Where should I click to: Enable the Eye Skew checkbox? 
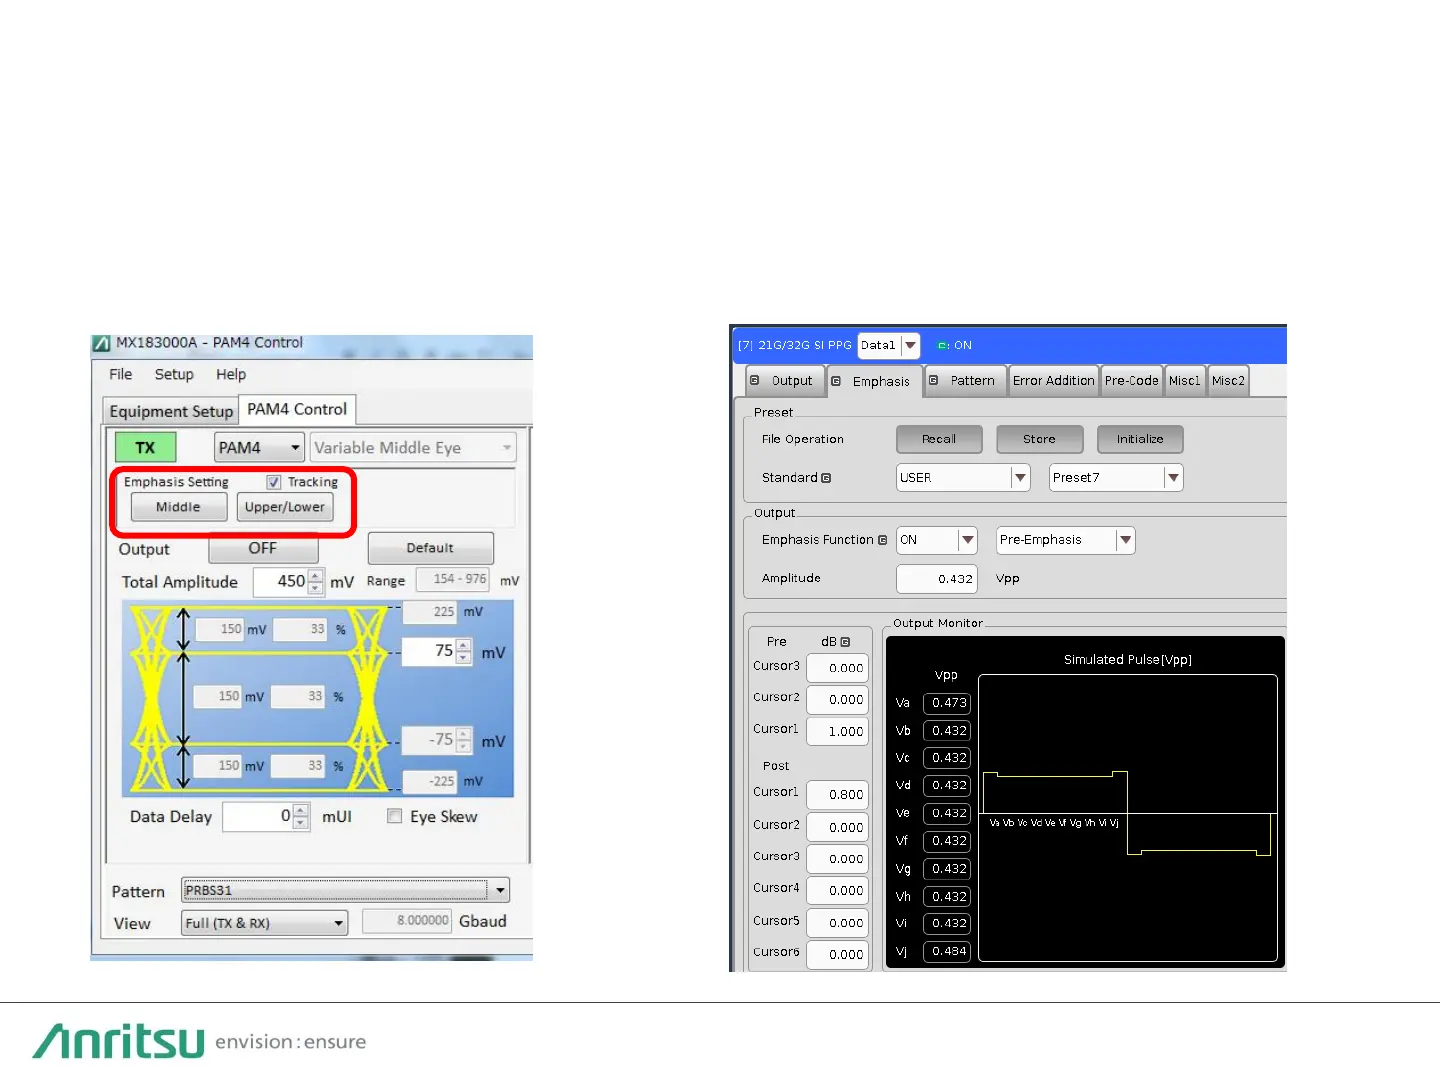pos(395,816)
